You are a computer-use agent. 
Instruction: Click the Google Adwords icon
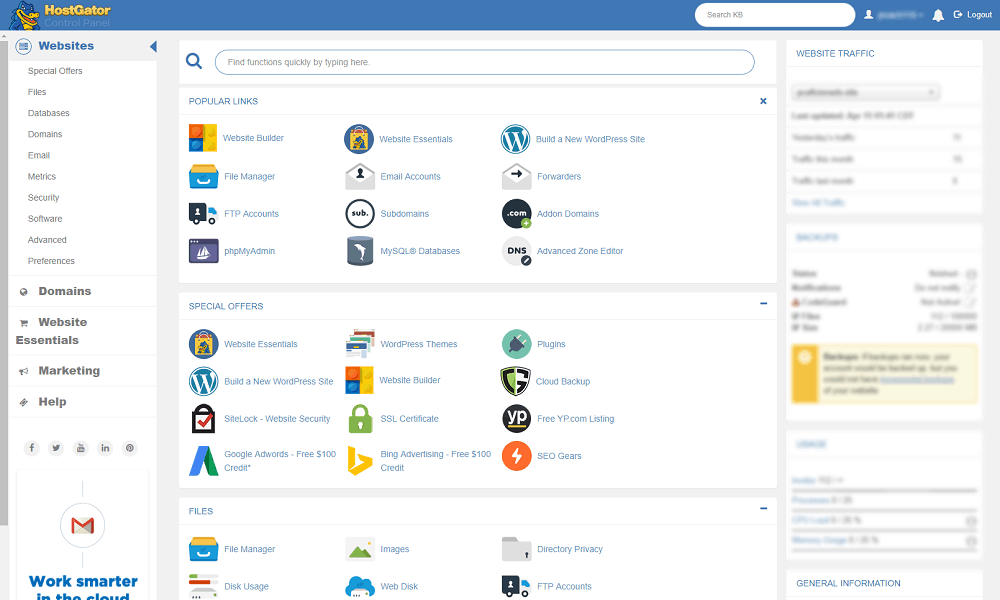(203, 460)
